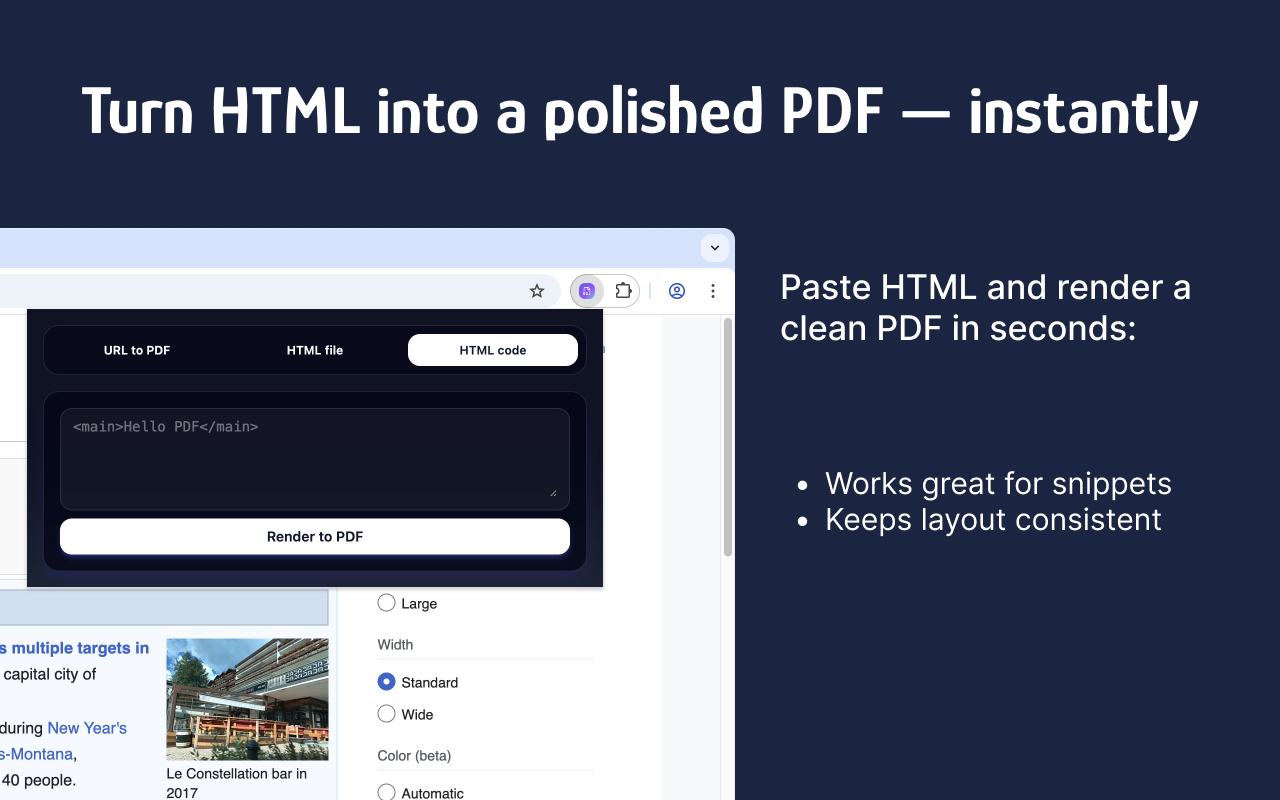
Task: Open the Le Constellation bar photo thumbnail
Action: point(247,699)
